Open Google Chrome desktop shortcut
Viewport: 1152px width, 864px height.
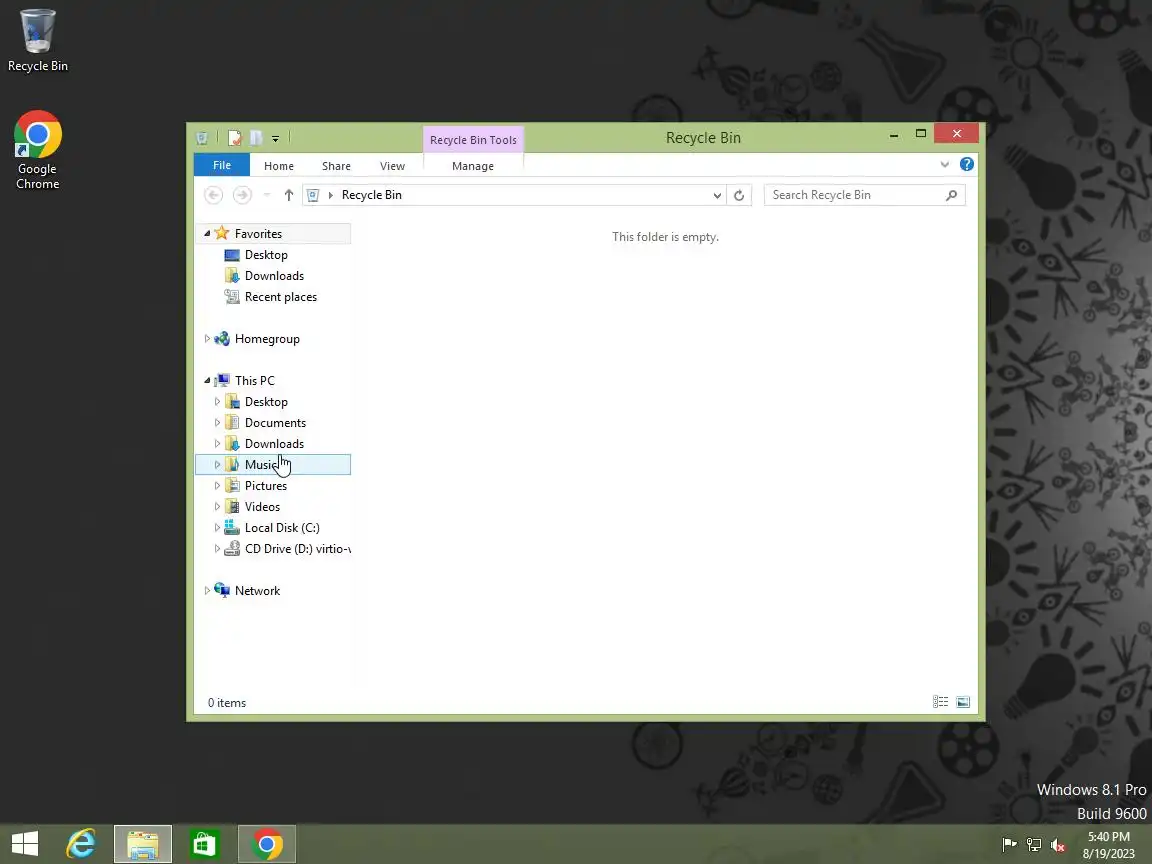[x=37, y=150]
